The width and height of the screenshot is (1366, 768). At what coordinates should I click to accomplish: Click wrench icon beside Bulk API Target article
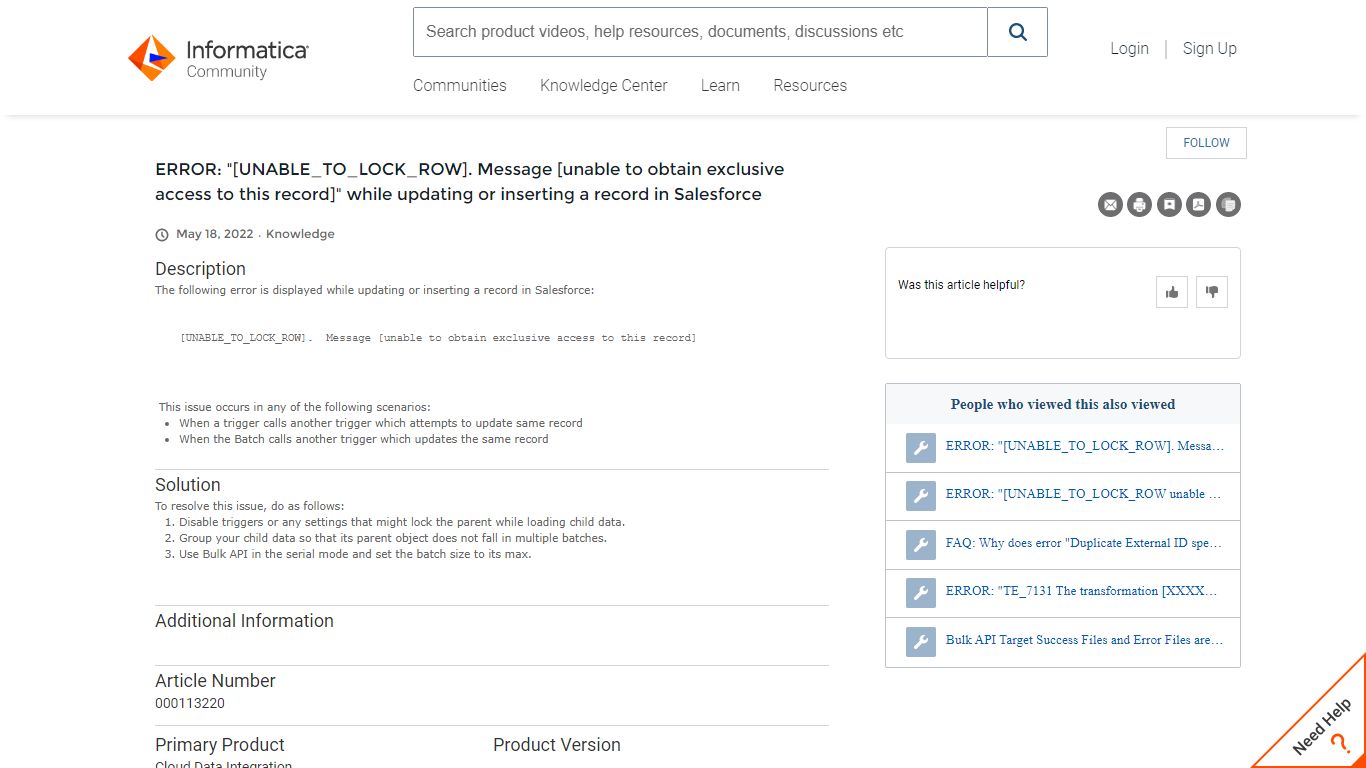click(x=921, y=642)
